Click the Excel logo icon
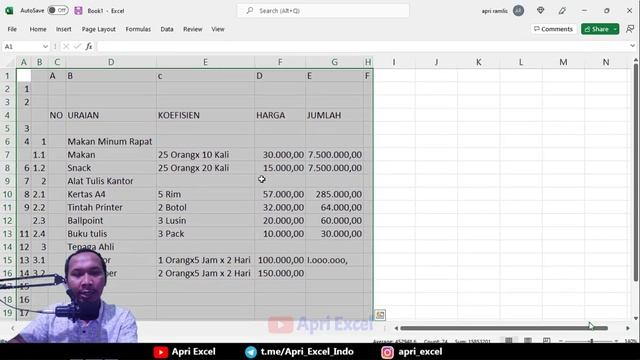640x360 pixels. click(9, 11)
